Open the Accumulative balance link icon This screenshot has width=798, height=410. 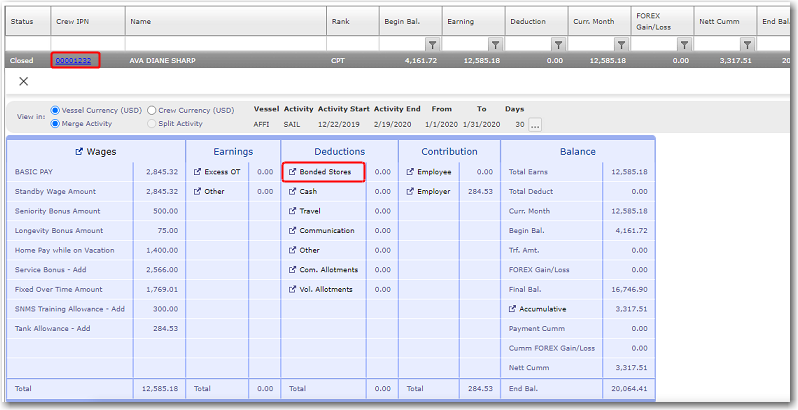point(512,309)
